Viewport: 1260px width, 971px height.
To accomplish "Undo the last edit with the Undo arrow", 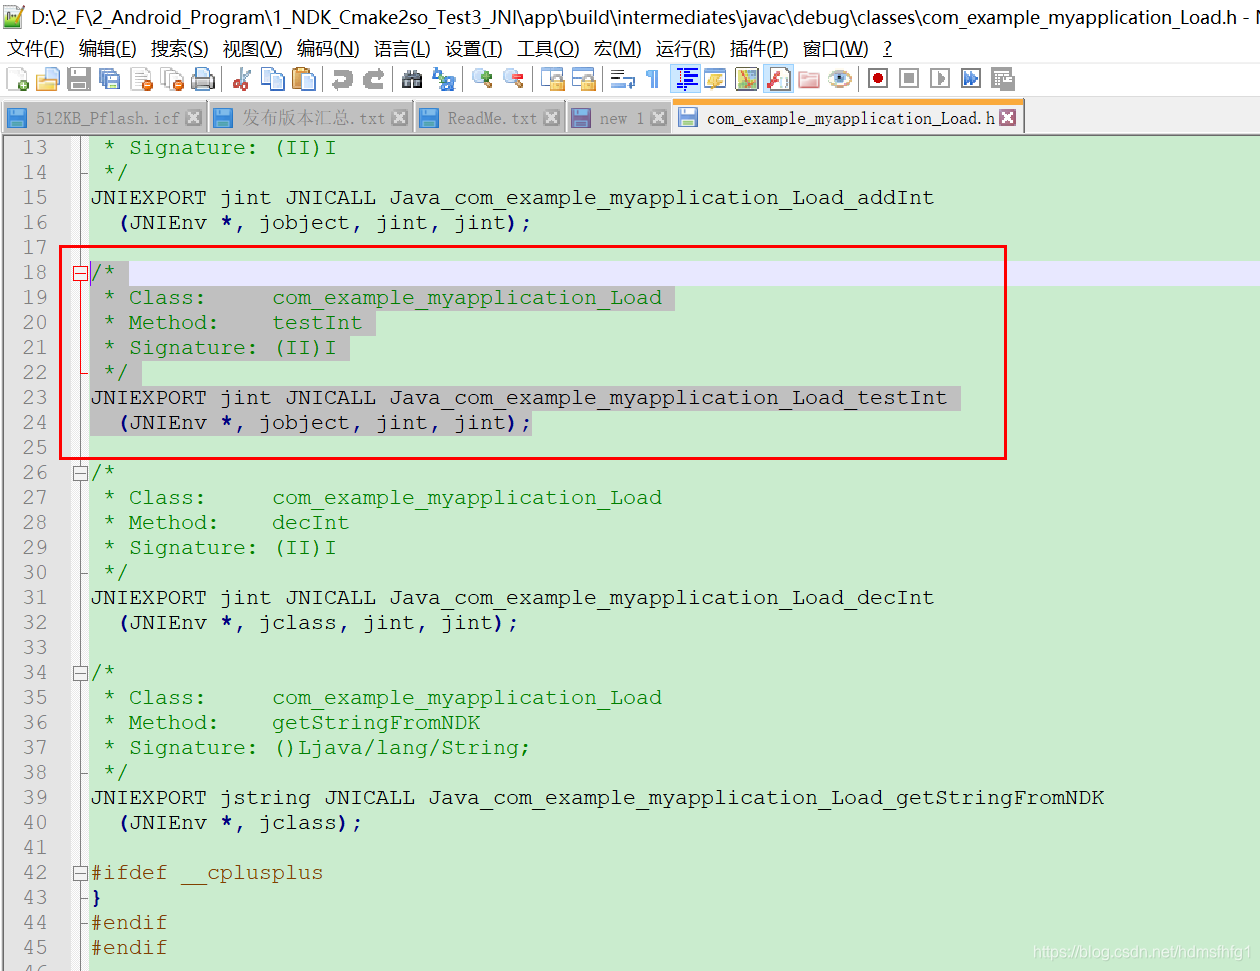I will tap(342, 79).
